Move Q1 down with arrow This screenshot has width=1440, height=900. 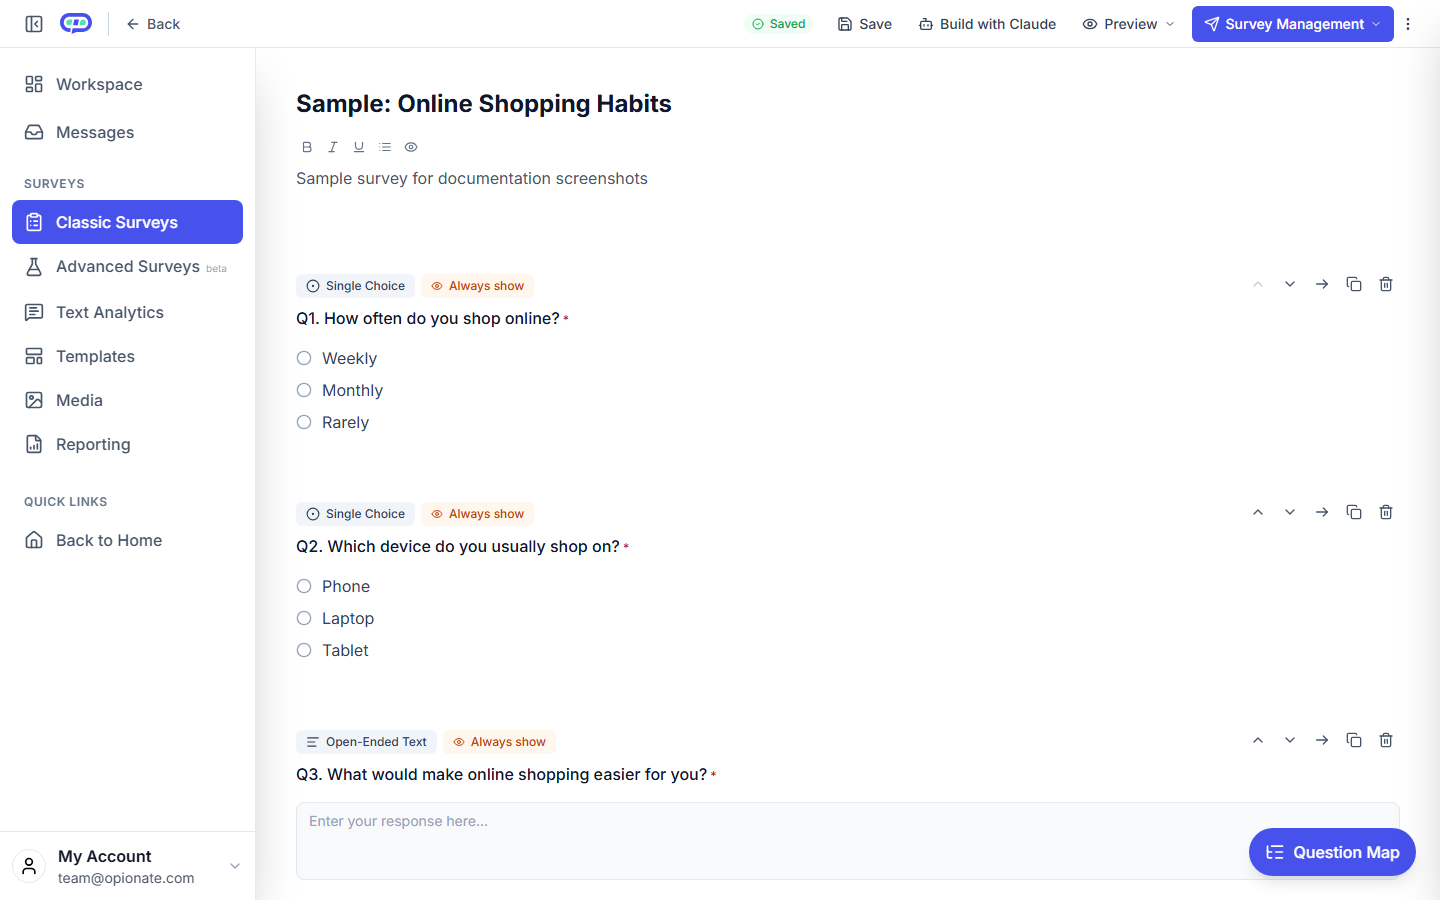(1290, 284)
